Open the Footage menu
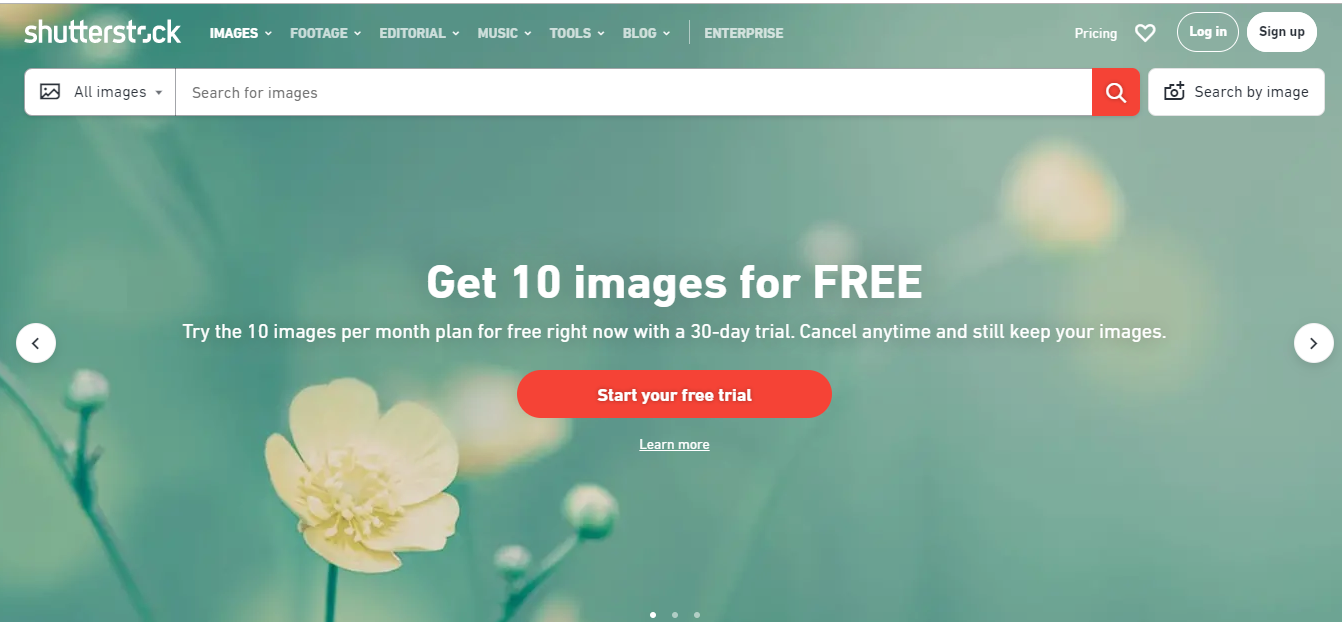This screenshot has width=1342, height=622. (x=324, y=33)
